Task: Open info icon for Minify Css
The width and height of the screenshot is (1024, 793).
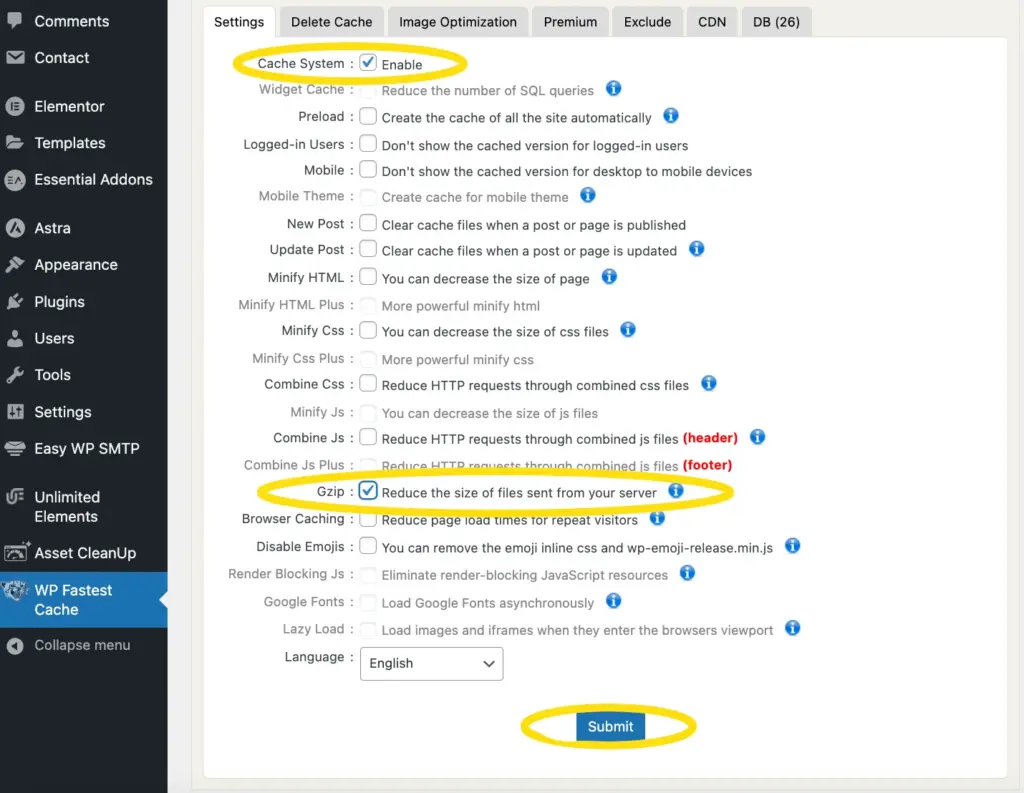Action: click(627, 329)
